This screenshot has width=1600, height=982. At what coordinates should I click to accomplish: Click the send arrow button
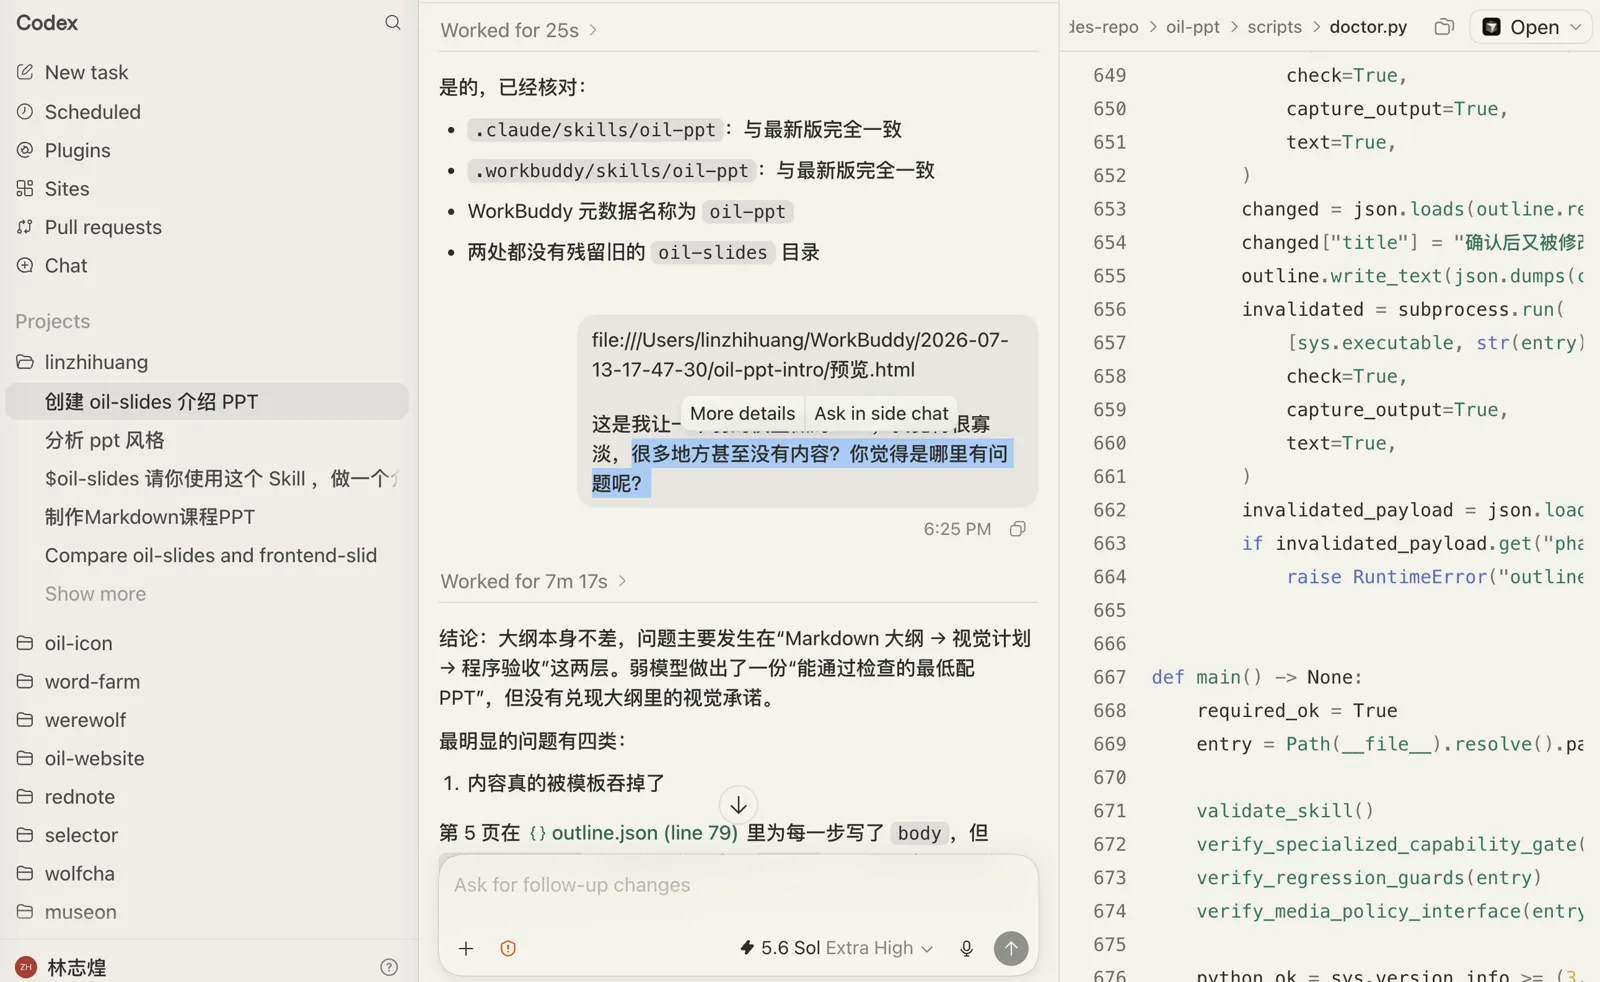[x=1011, y=948]
